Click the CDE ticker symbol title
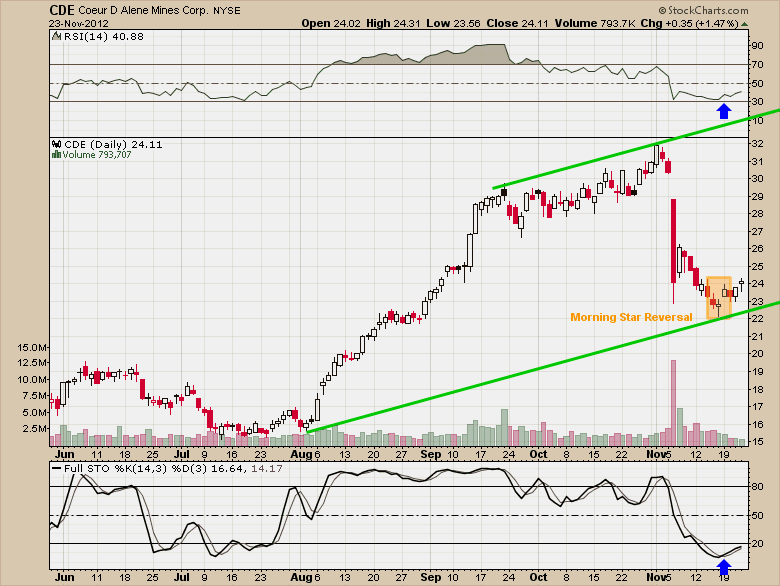This screenshot has width=780, height=586. click(62, 10)
